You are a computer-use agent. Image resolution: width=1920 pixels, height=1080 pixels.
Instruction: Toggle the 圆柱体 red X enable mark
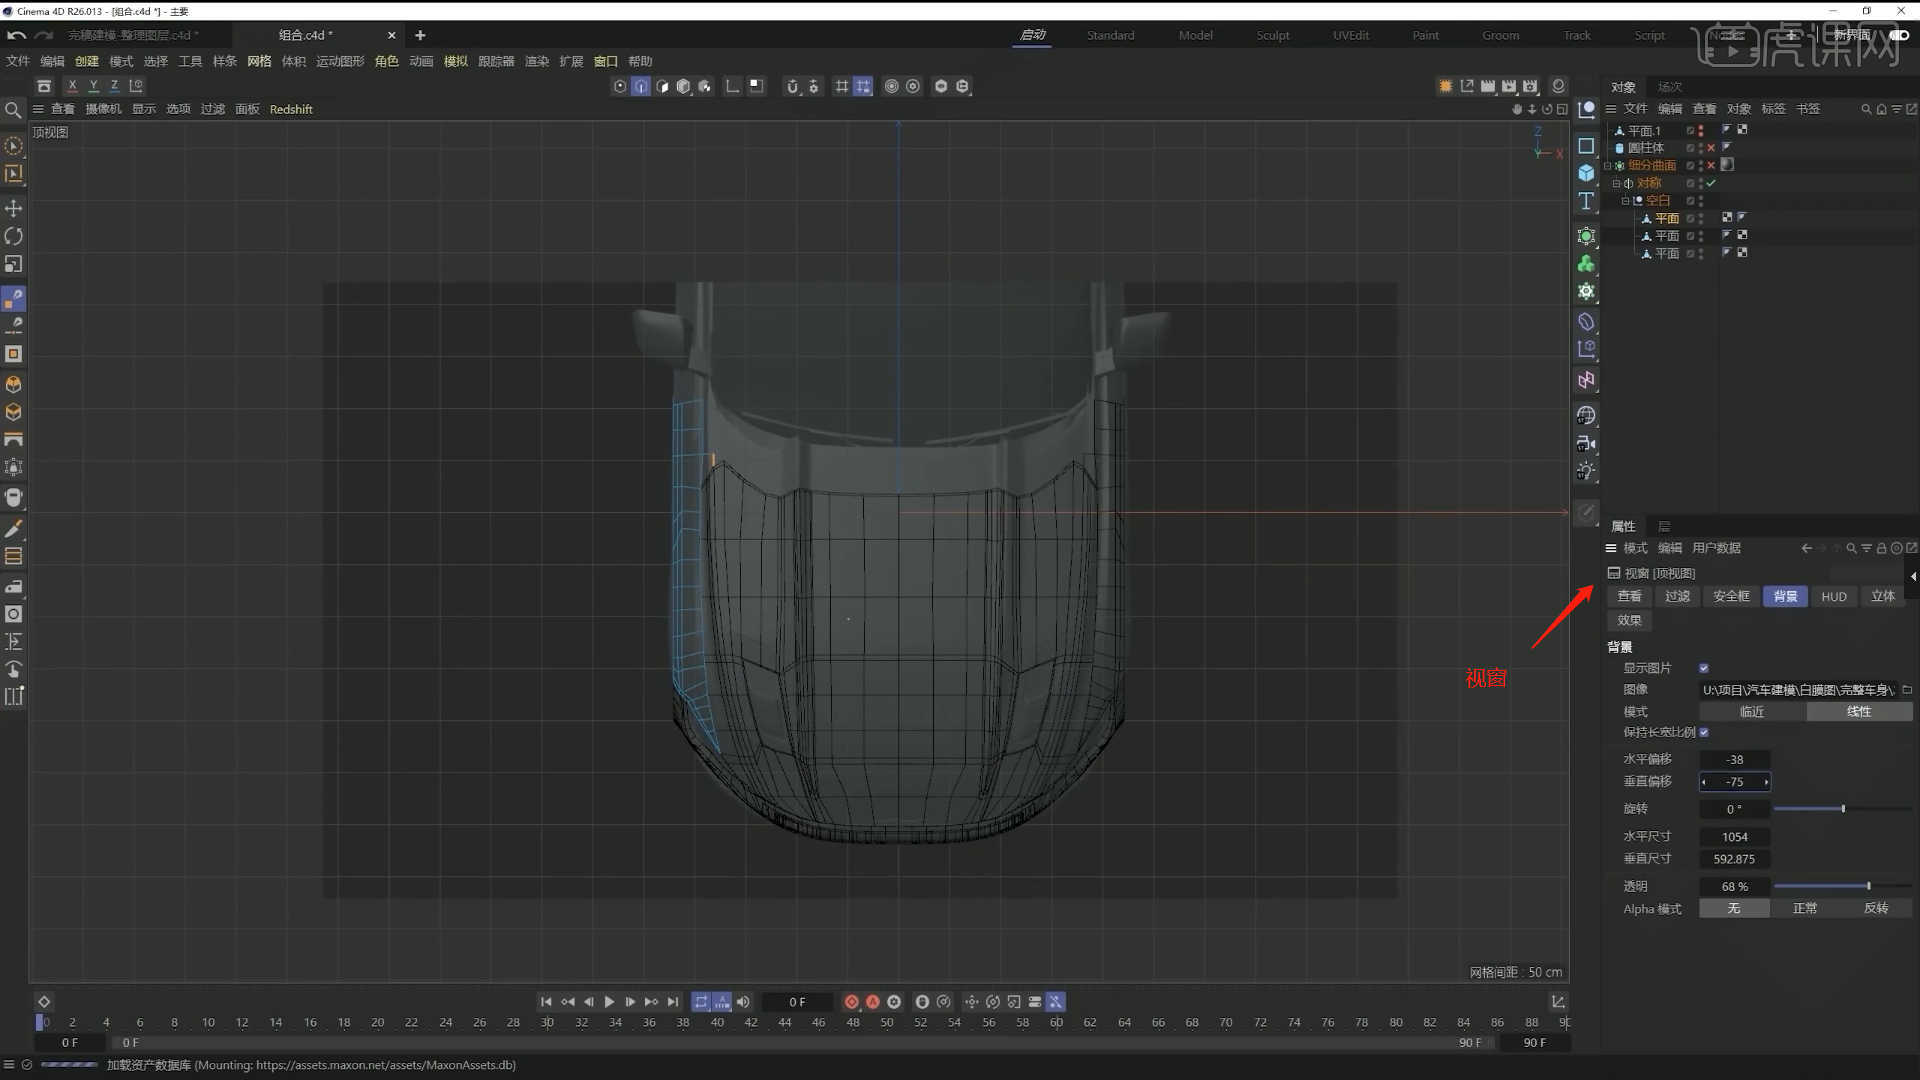click(x=1711, y=148)
